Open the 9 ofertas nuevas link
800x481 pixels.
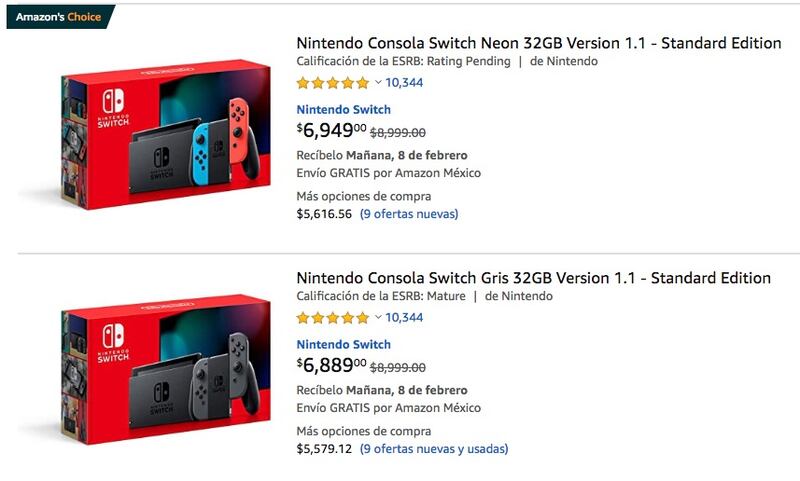click(409, 214)
